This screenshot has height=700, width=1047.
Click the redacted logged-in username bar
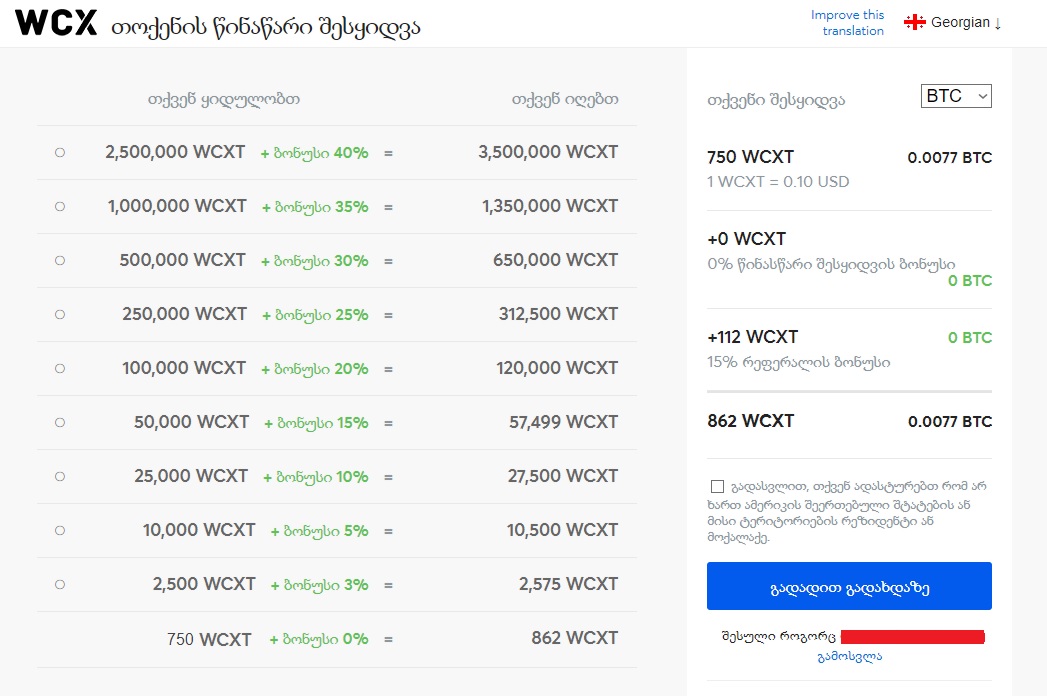913,637
